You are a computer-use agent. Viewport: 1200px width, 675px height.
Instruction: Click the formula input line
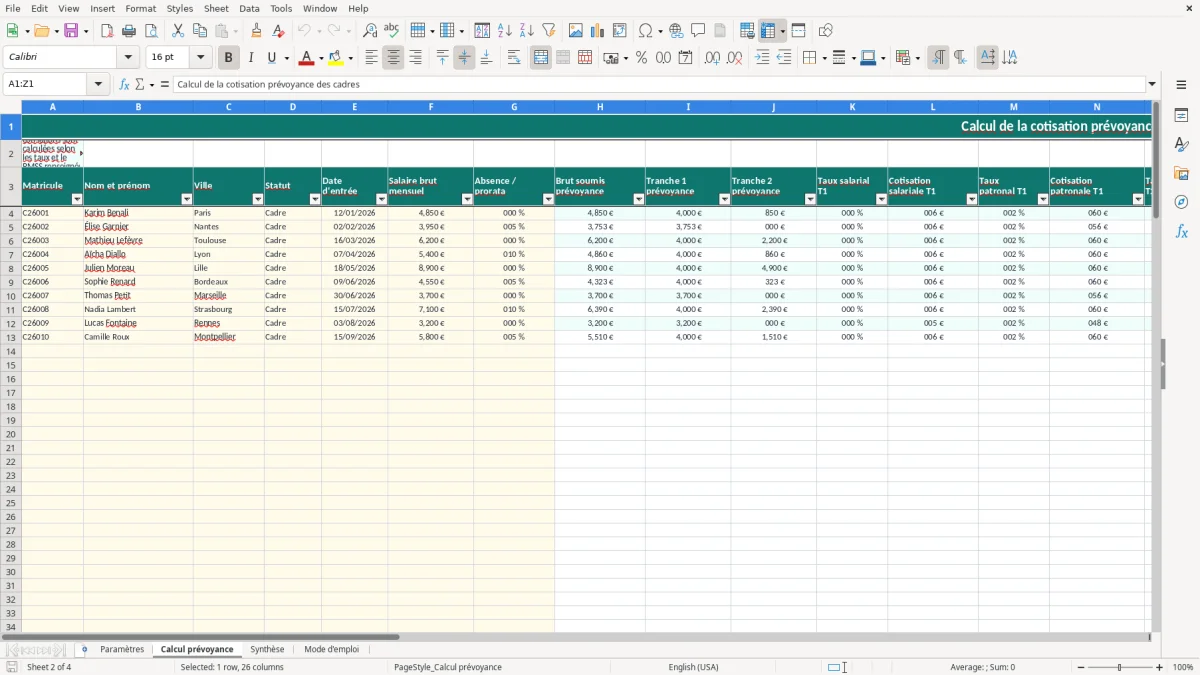(659, 84)
